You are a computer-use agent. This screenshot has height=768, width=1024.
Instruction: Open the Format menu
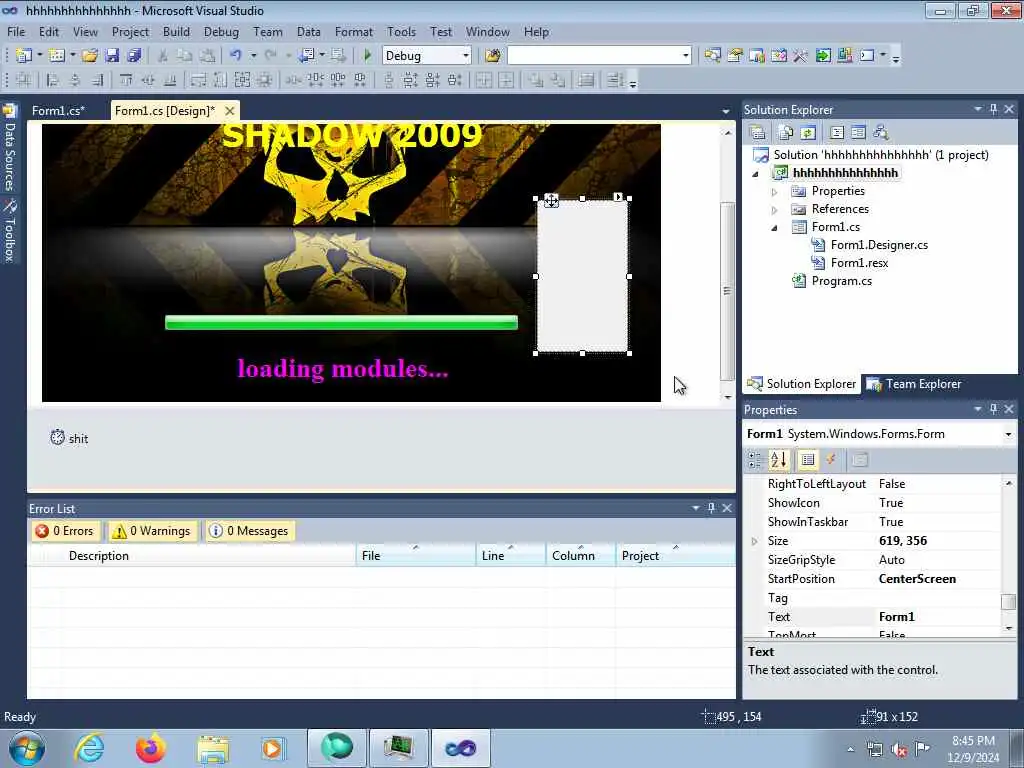pyautogui.click(x=353, y=31)
